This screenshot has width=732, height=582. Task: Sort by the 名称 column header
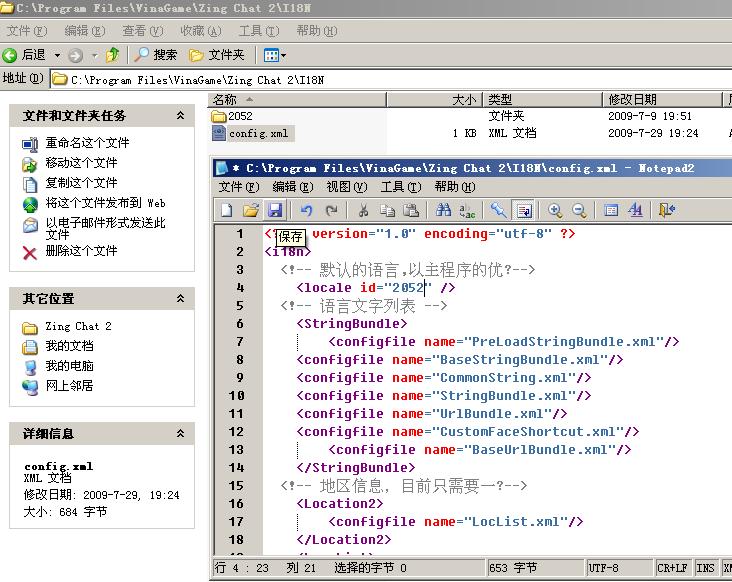[x=297, y=99]
